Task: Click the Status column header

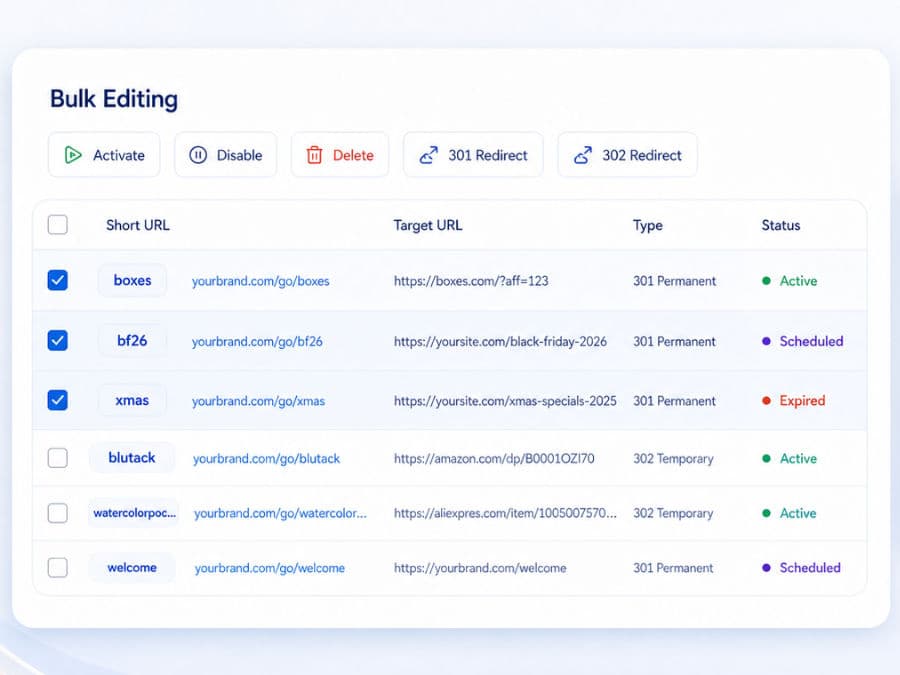Action: [781, 225]
